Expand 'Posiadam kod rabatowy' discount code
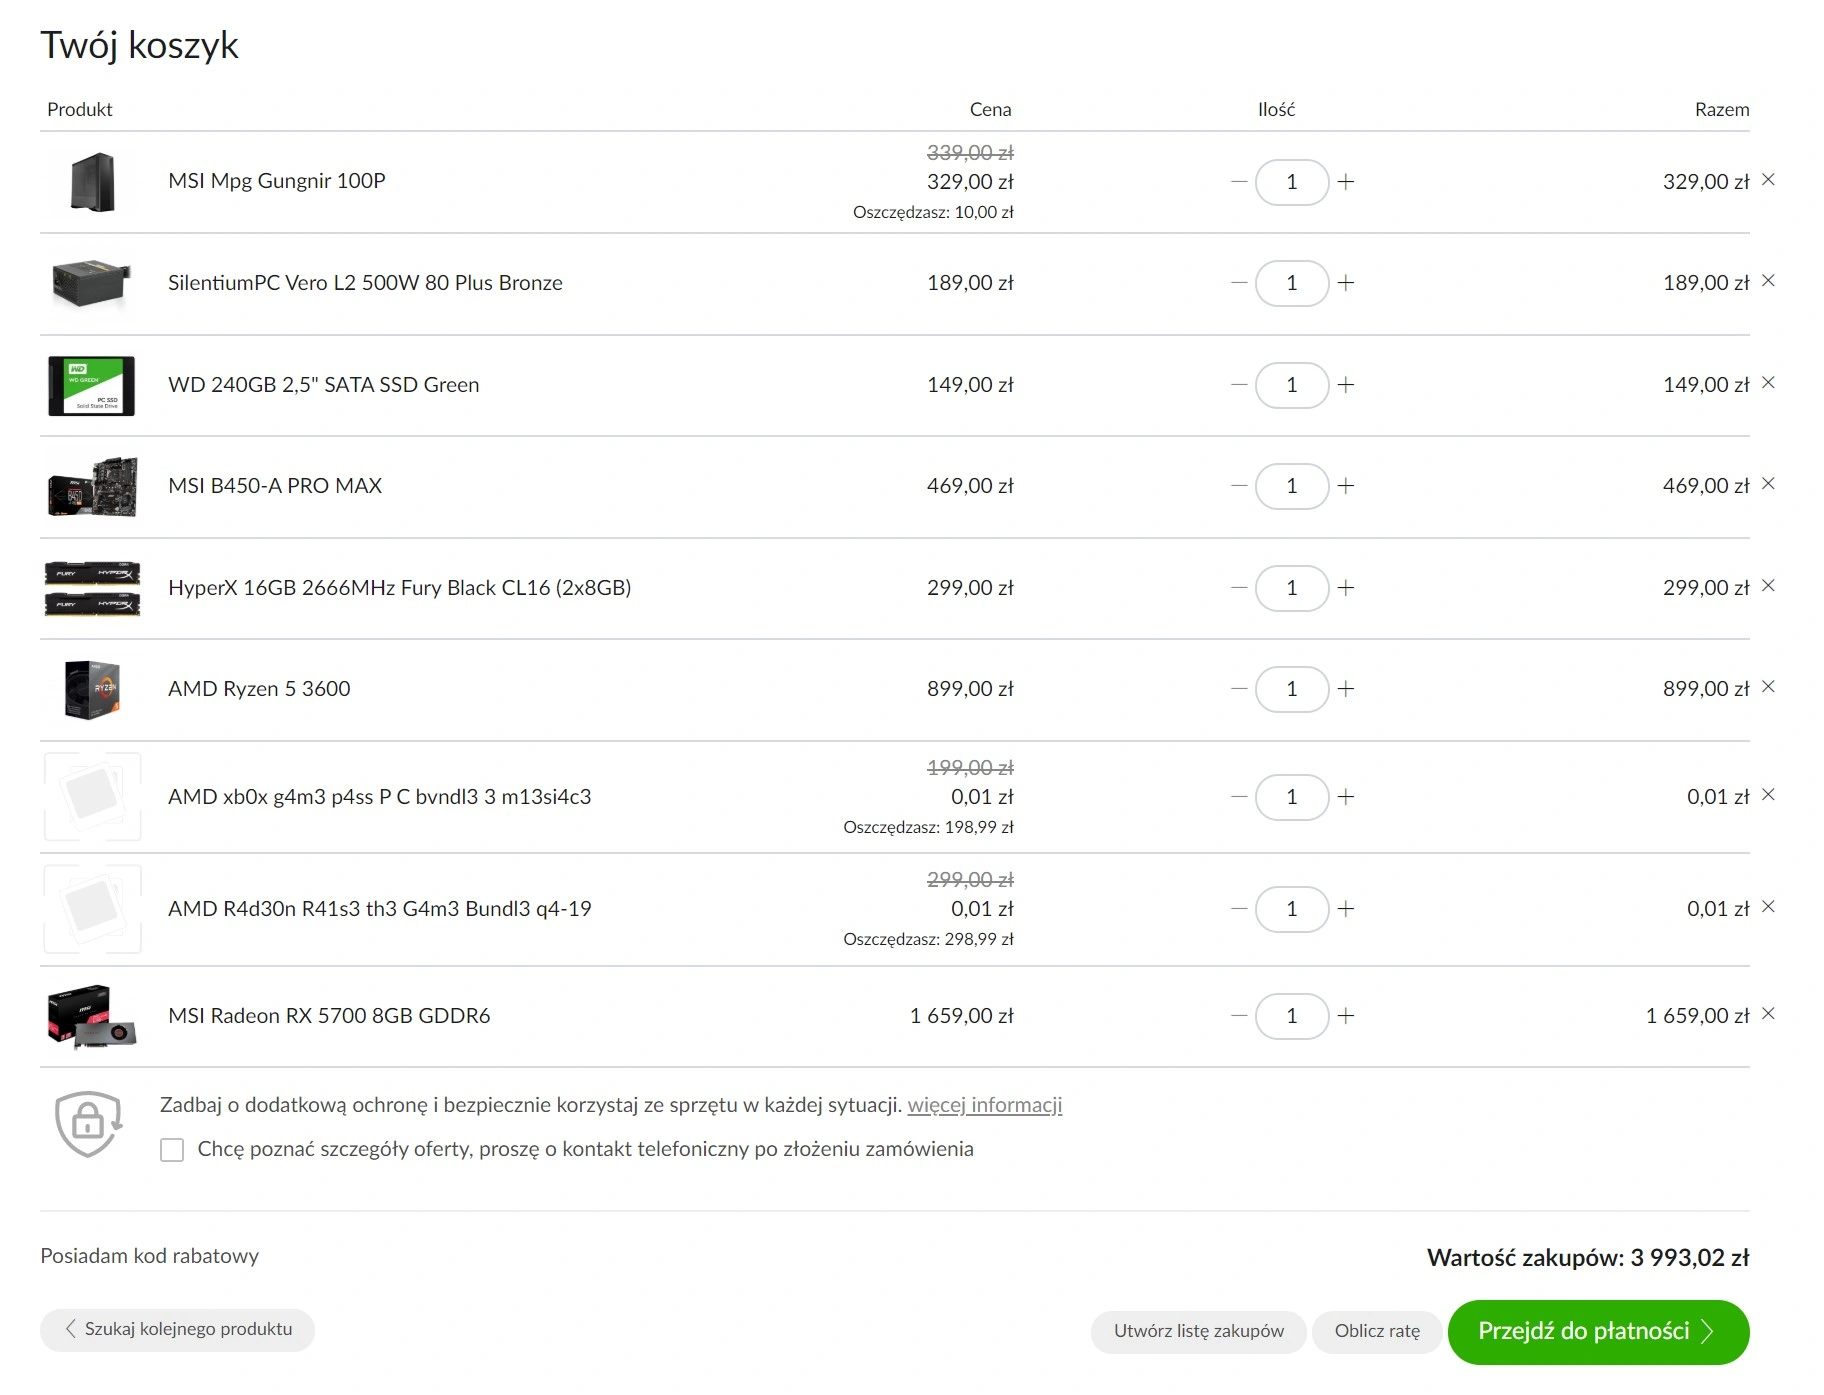 coord(149,1256)
